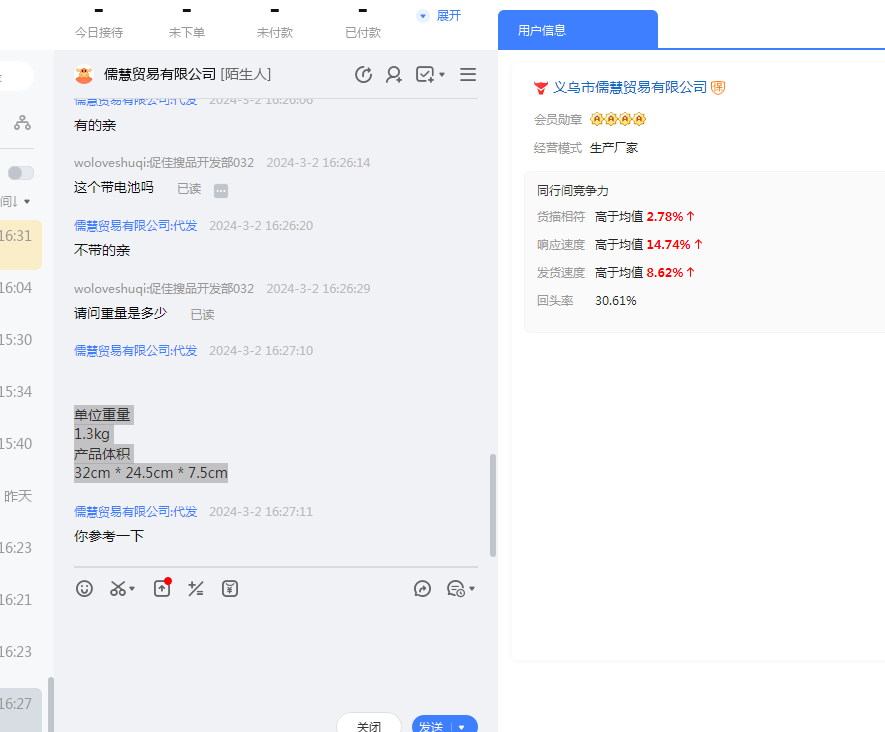Click the 关闭 button
The width and height of the screenshot is (885, 732).
click(x=368, y=726)
